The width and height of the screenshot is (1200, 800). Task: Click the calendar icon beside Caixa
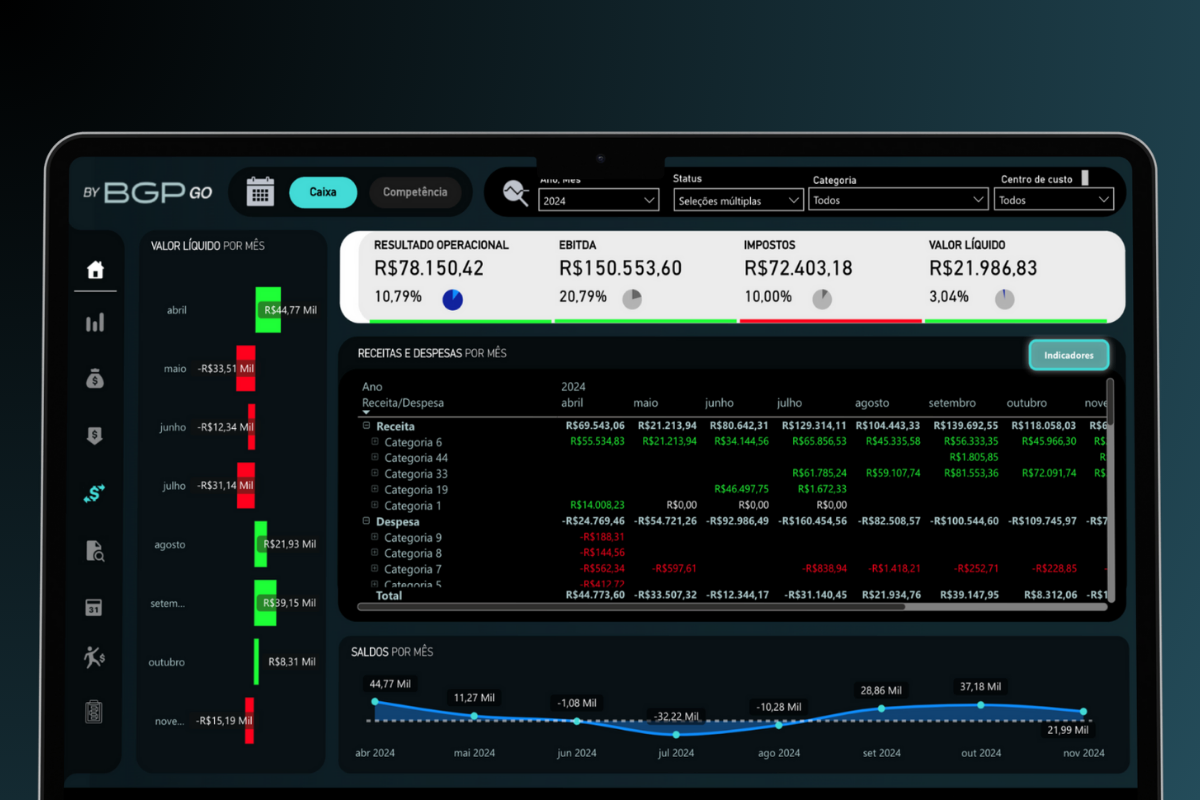click(x=260, y=191)
